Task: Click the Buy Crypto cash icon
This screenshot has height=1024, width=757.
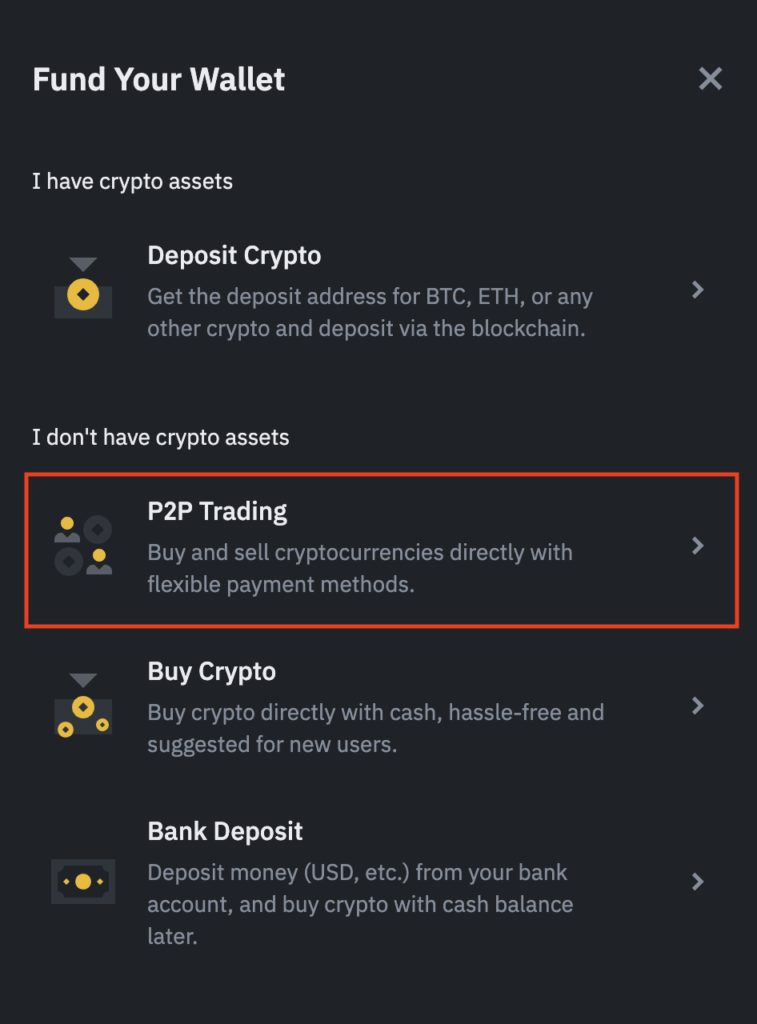Action: pos(83,706)
